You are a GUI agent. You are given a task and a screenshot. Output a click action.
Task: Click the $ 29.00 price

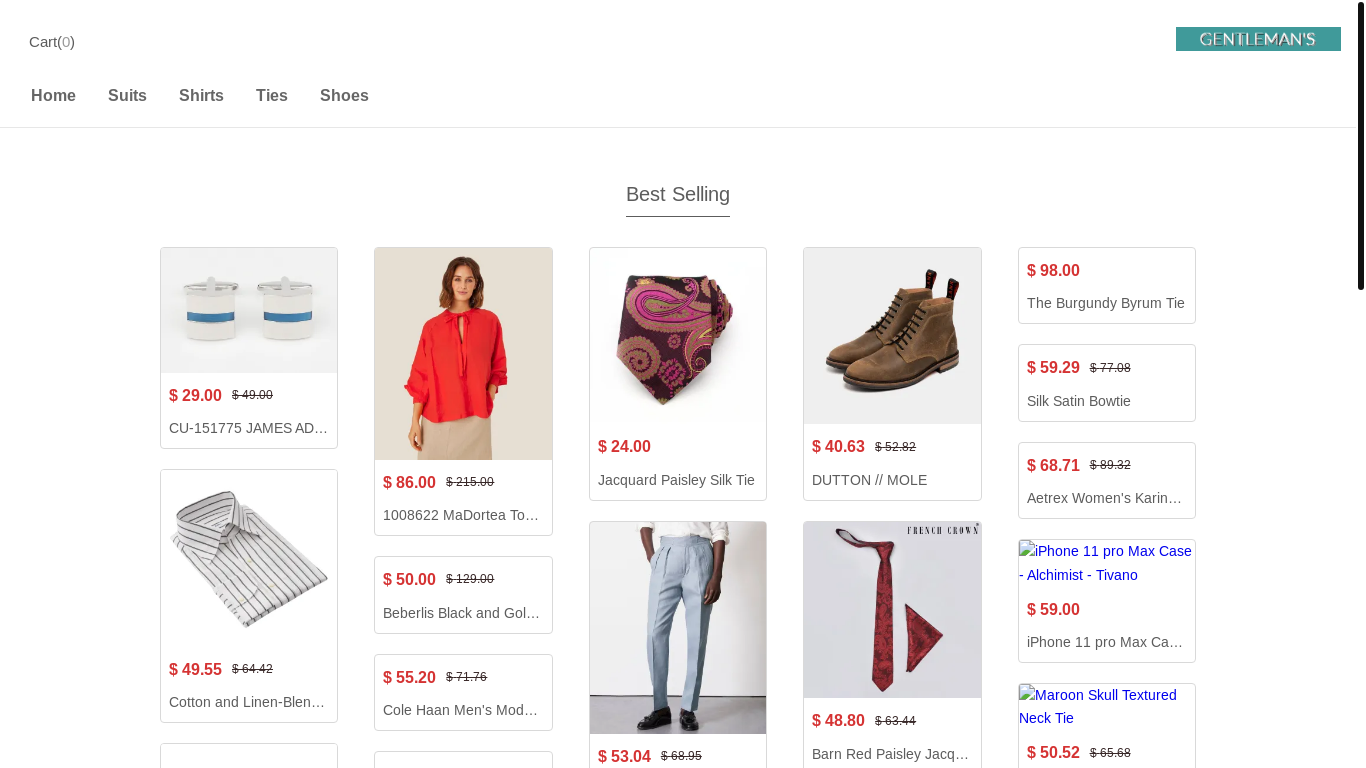click(195, 395)
